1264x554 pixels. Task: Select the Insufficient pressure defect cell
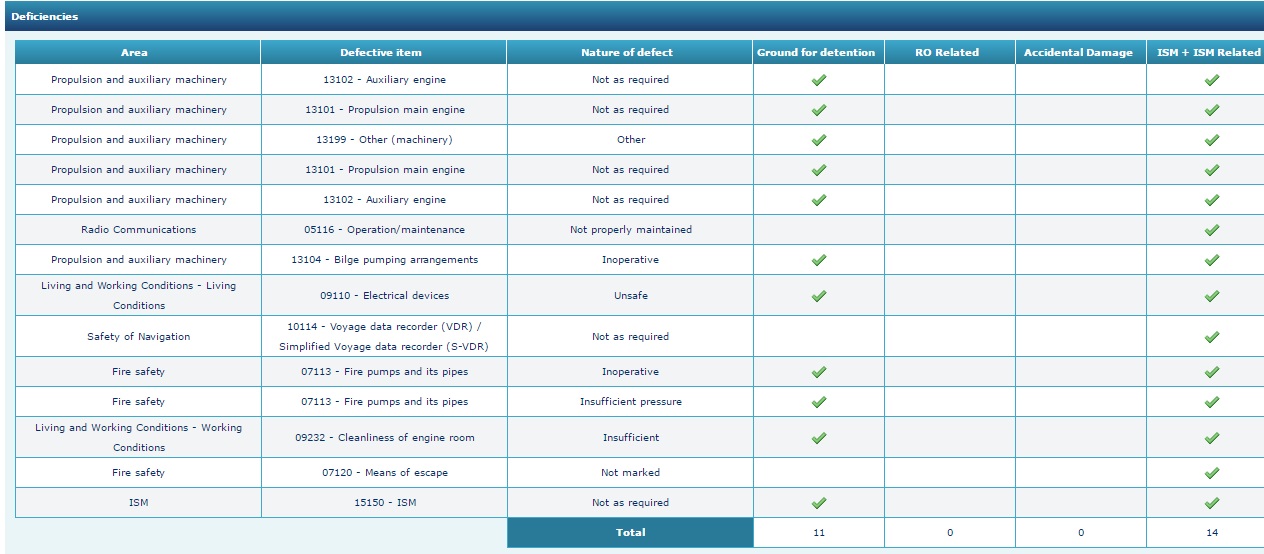tap(630, 402)
